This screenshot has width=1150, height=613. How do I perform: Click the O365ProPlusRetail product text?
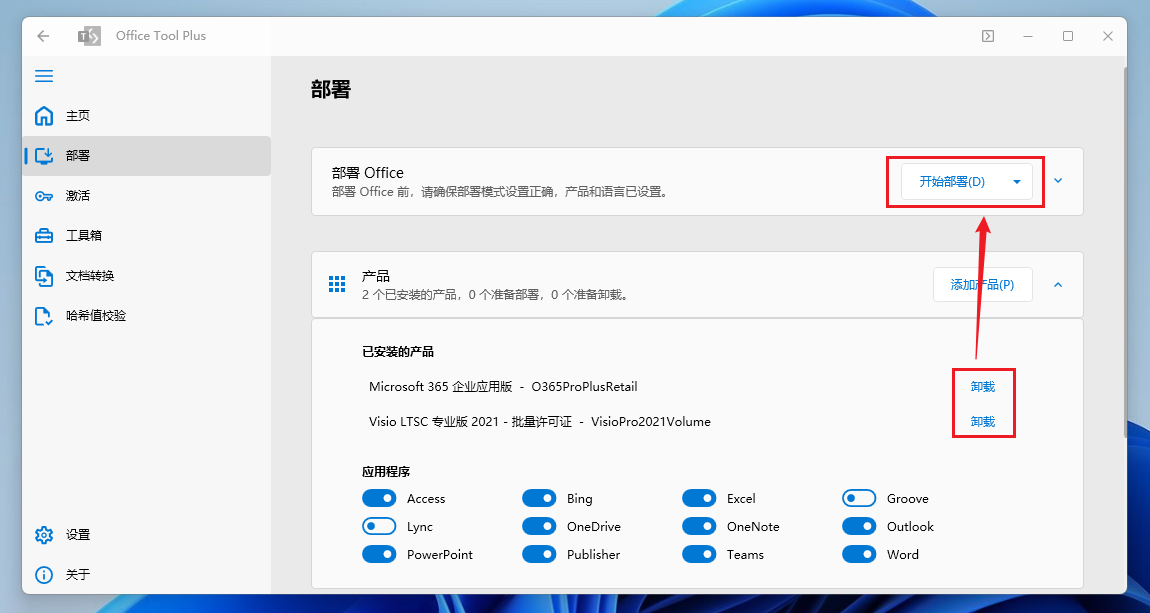pos(585,386)
